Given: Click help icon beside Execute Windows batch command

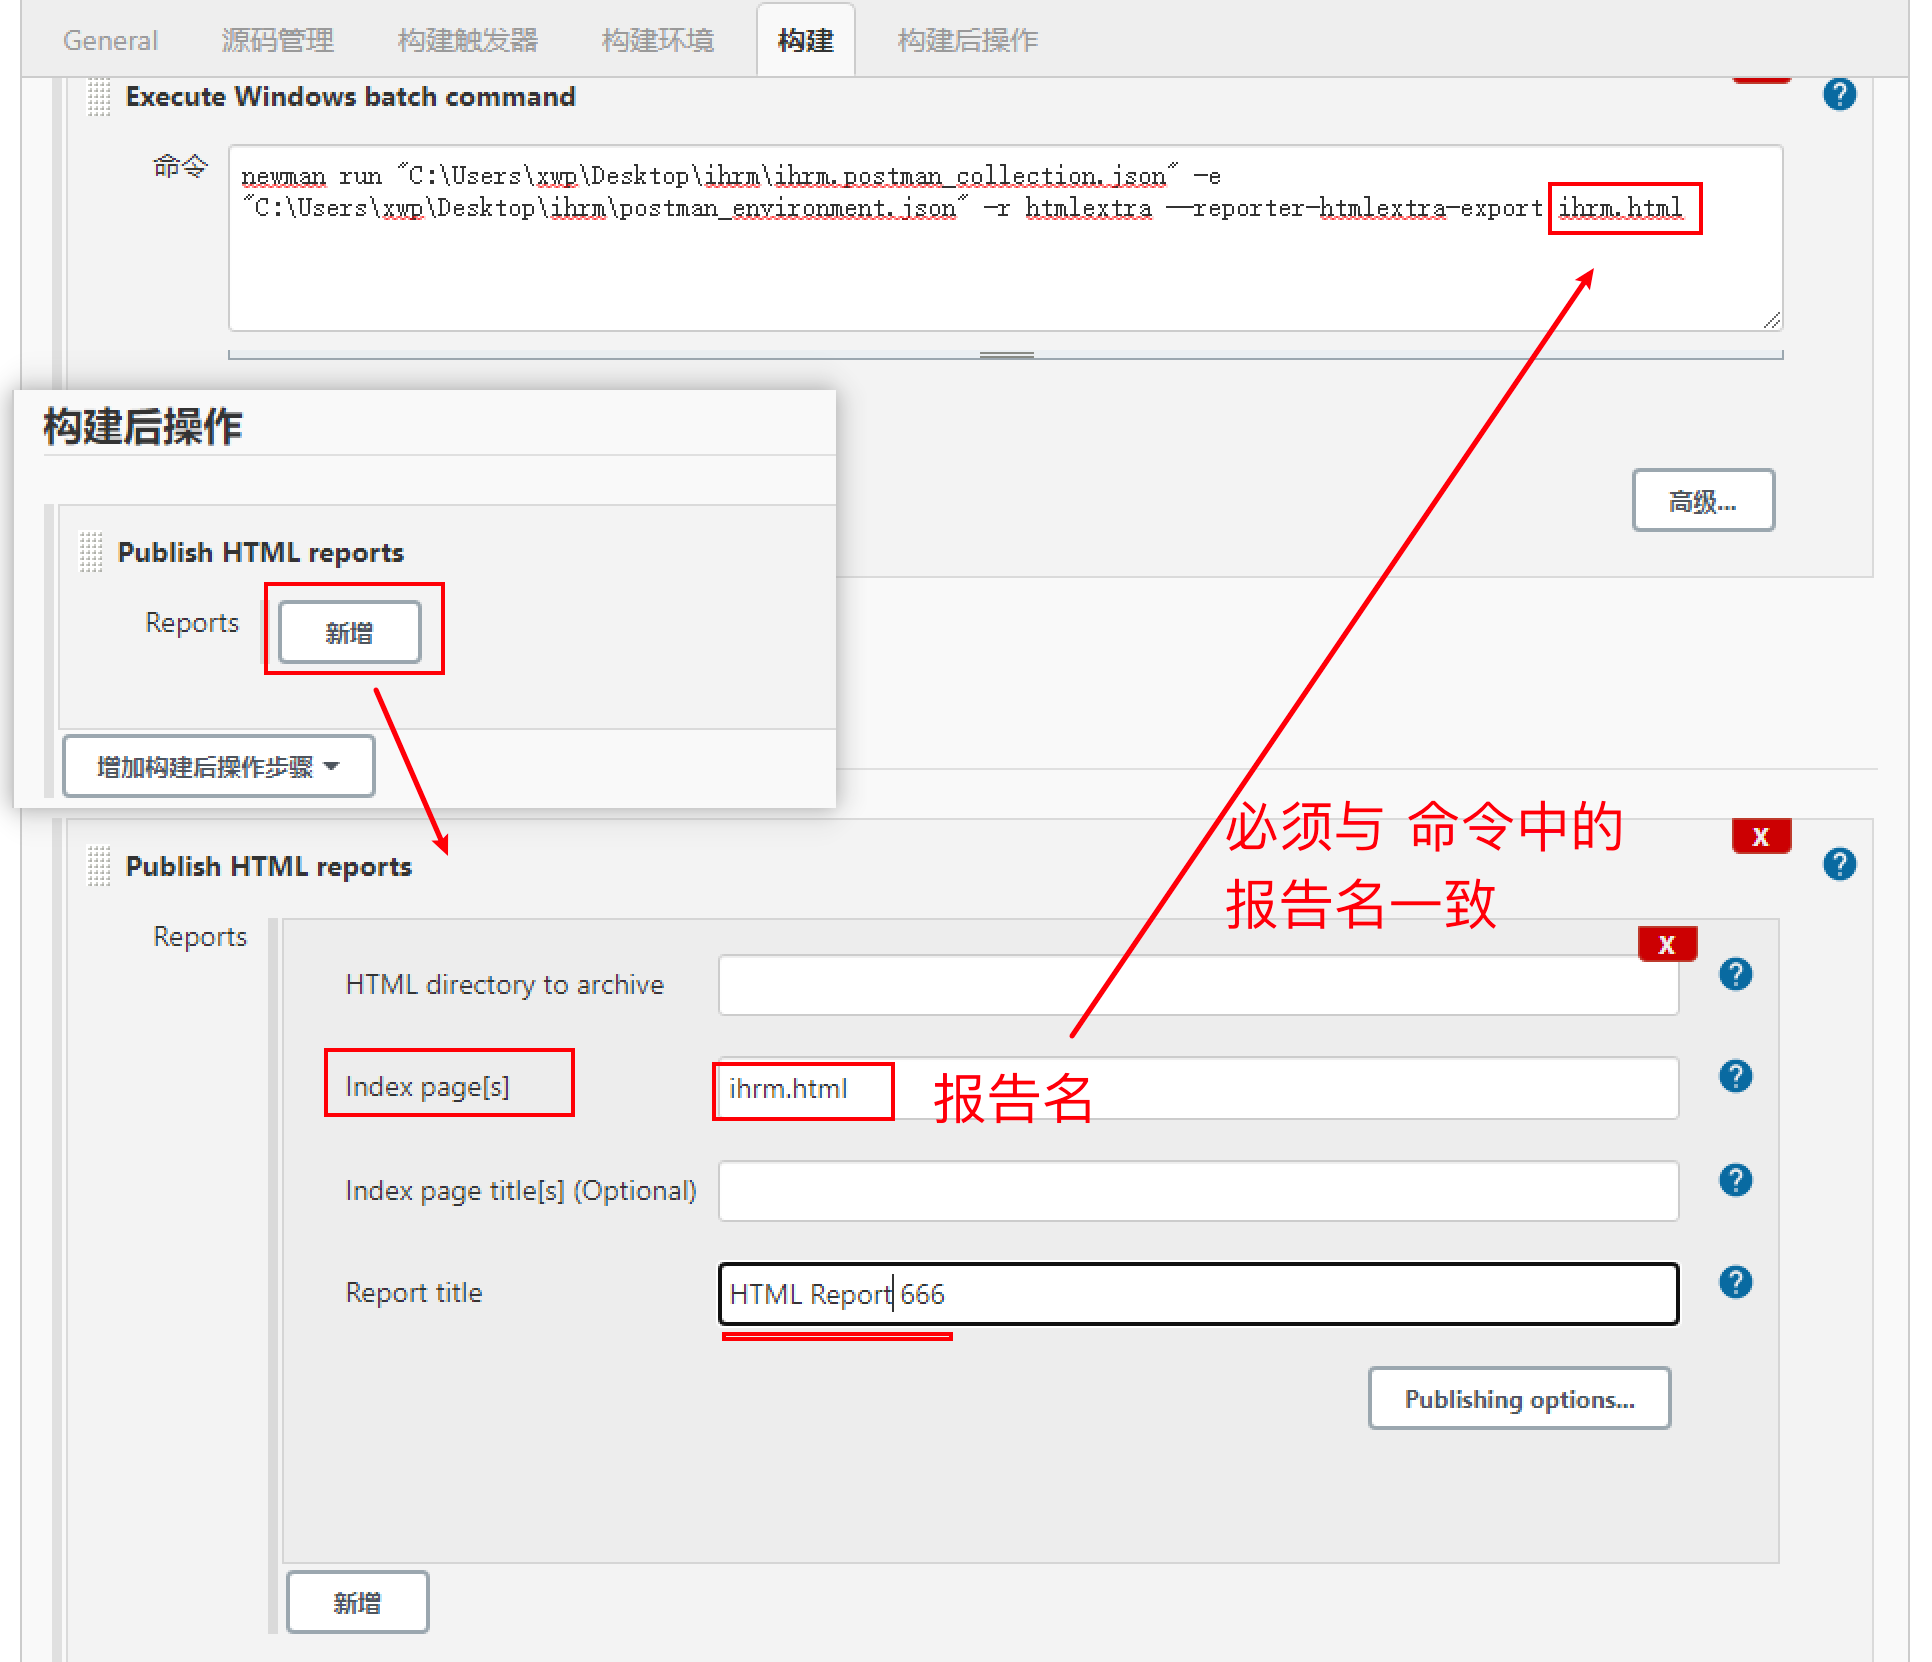Looking at the screenshot, I should (x=1838, y=95).
